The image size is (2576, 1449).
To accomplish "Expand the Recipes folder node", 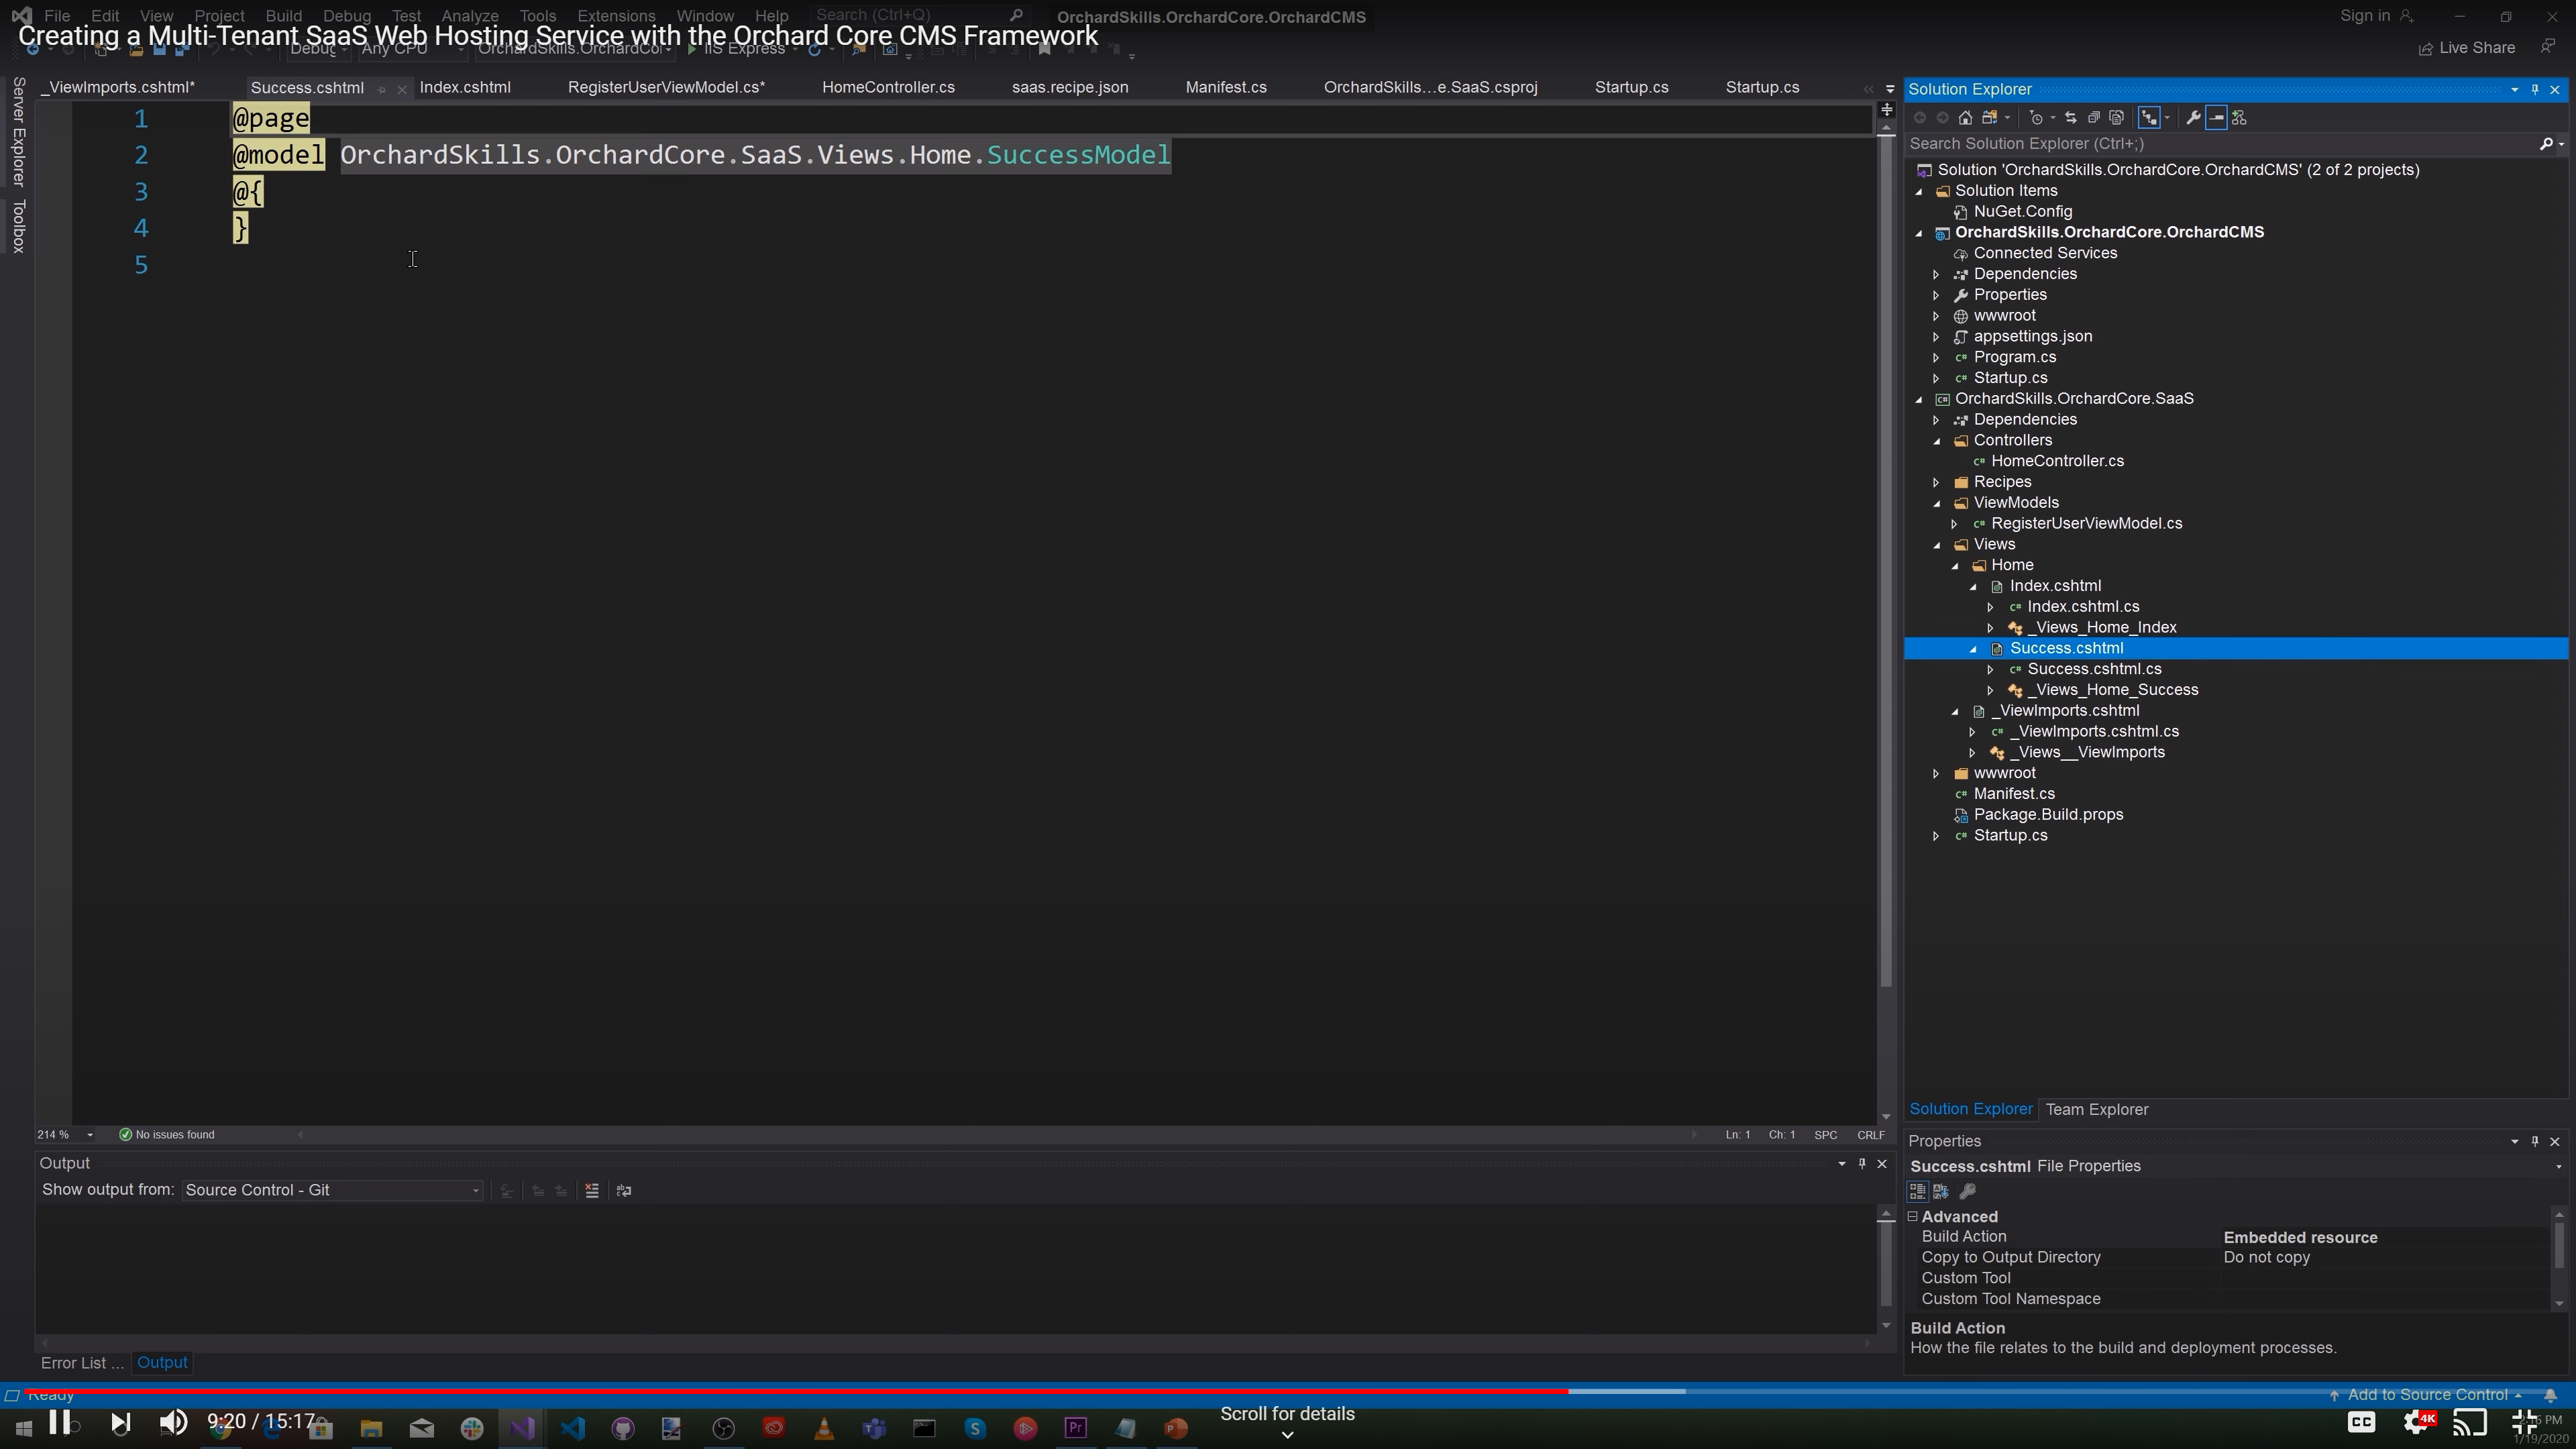I will coord(1937,483).
